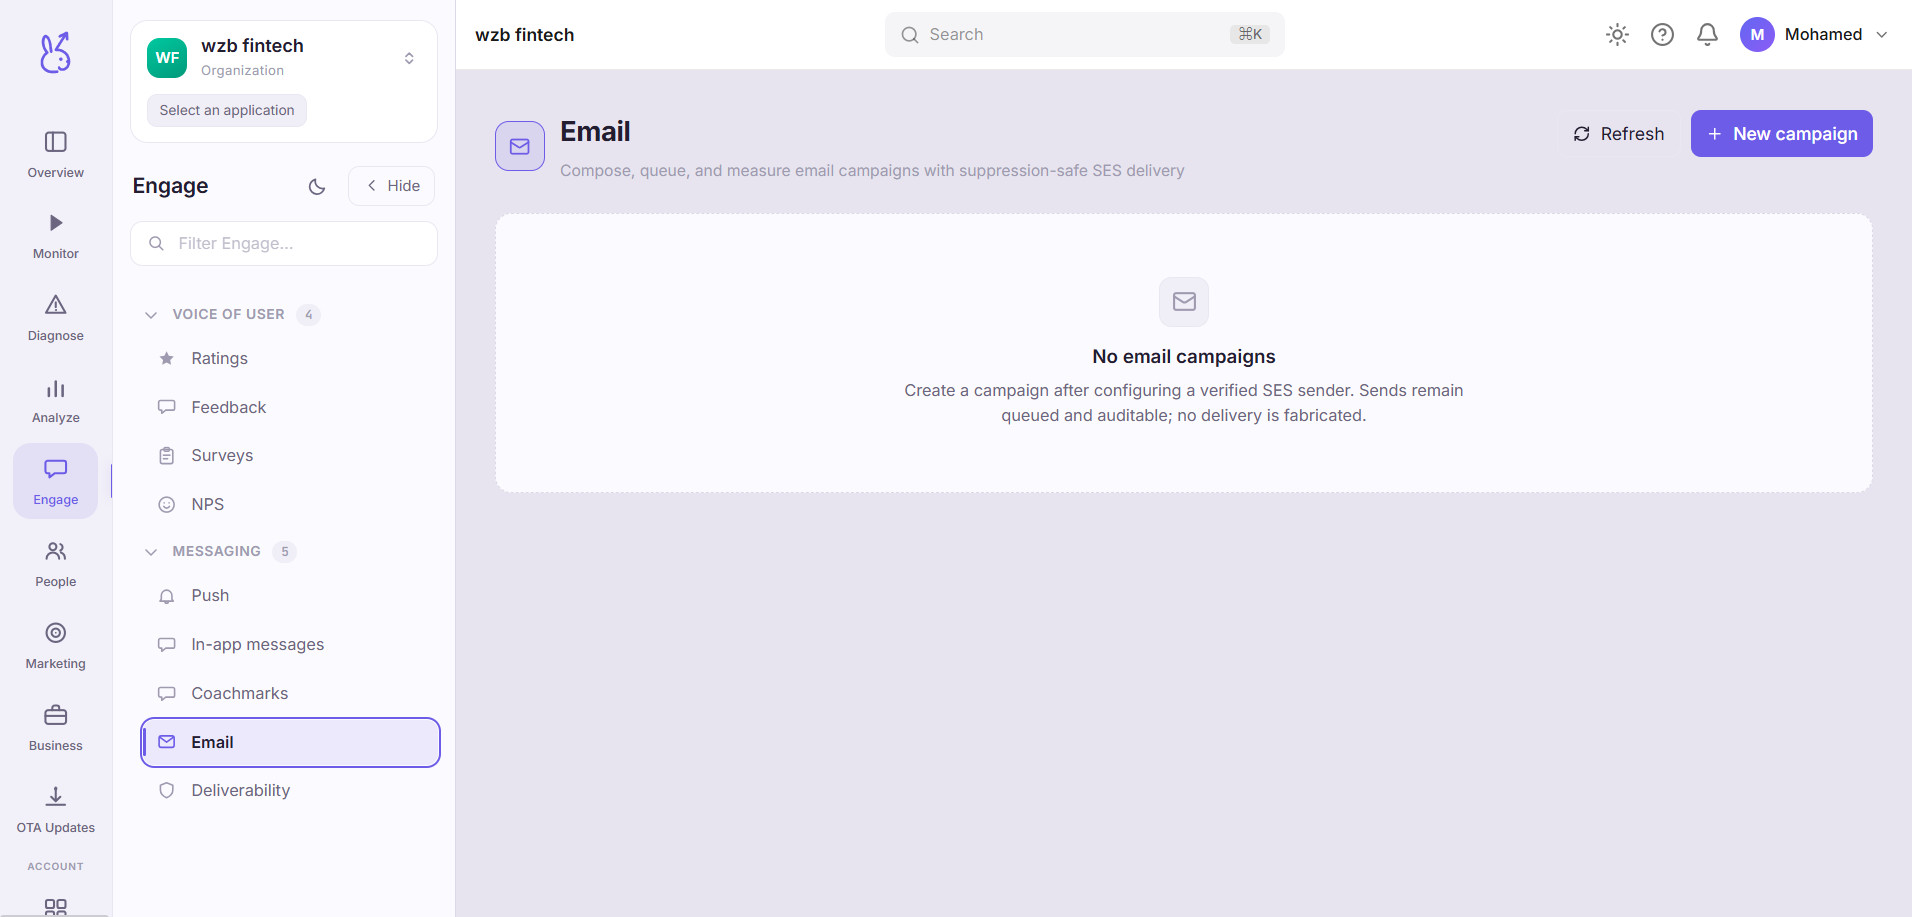The width and height of the screenshot is (1912, 917).
Task: Open the OTA Updates section
Action: coord(56,810)
